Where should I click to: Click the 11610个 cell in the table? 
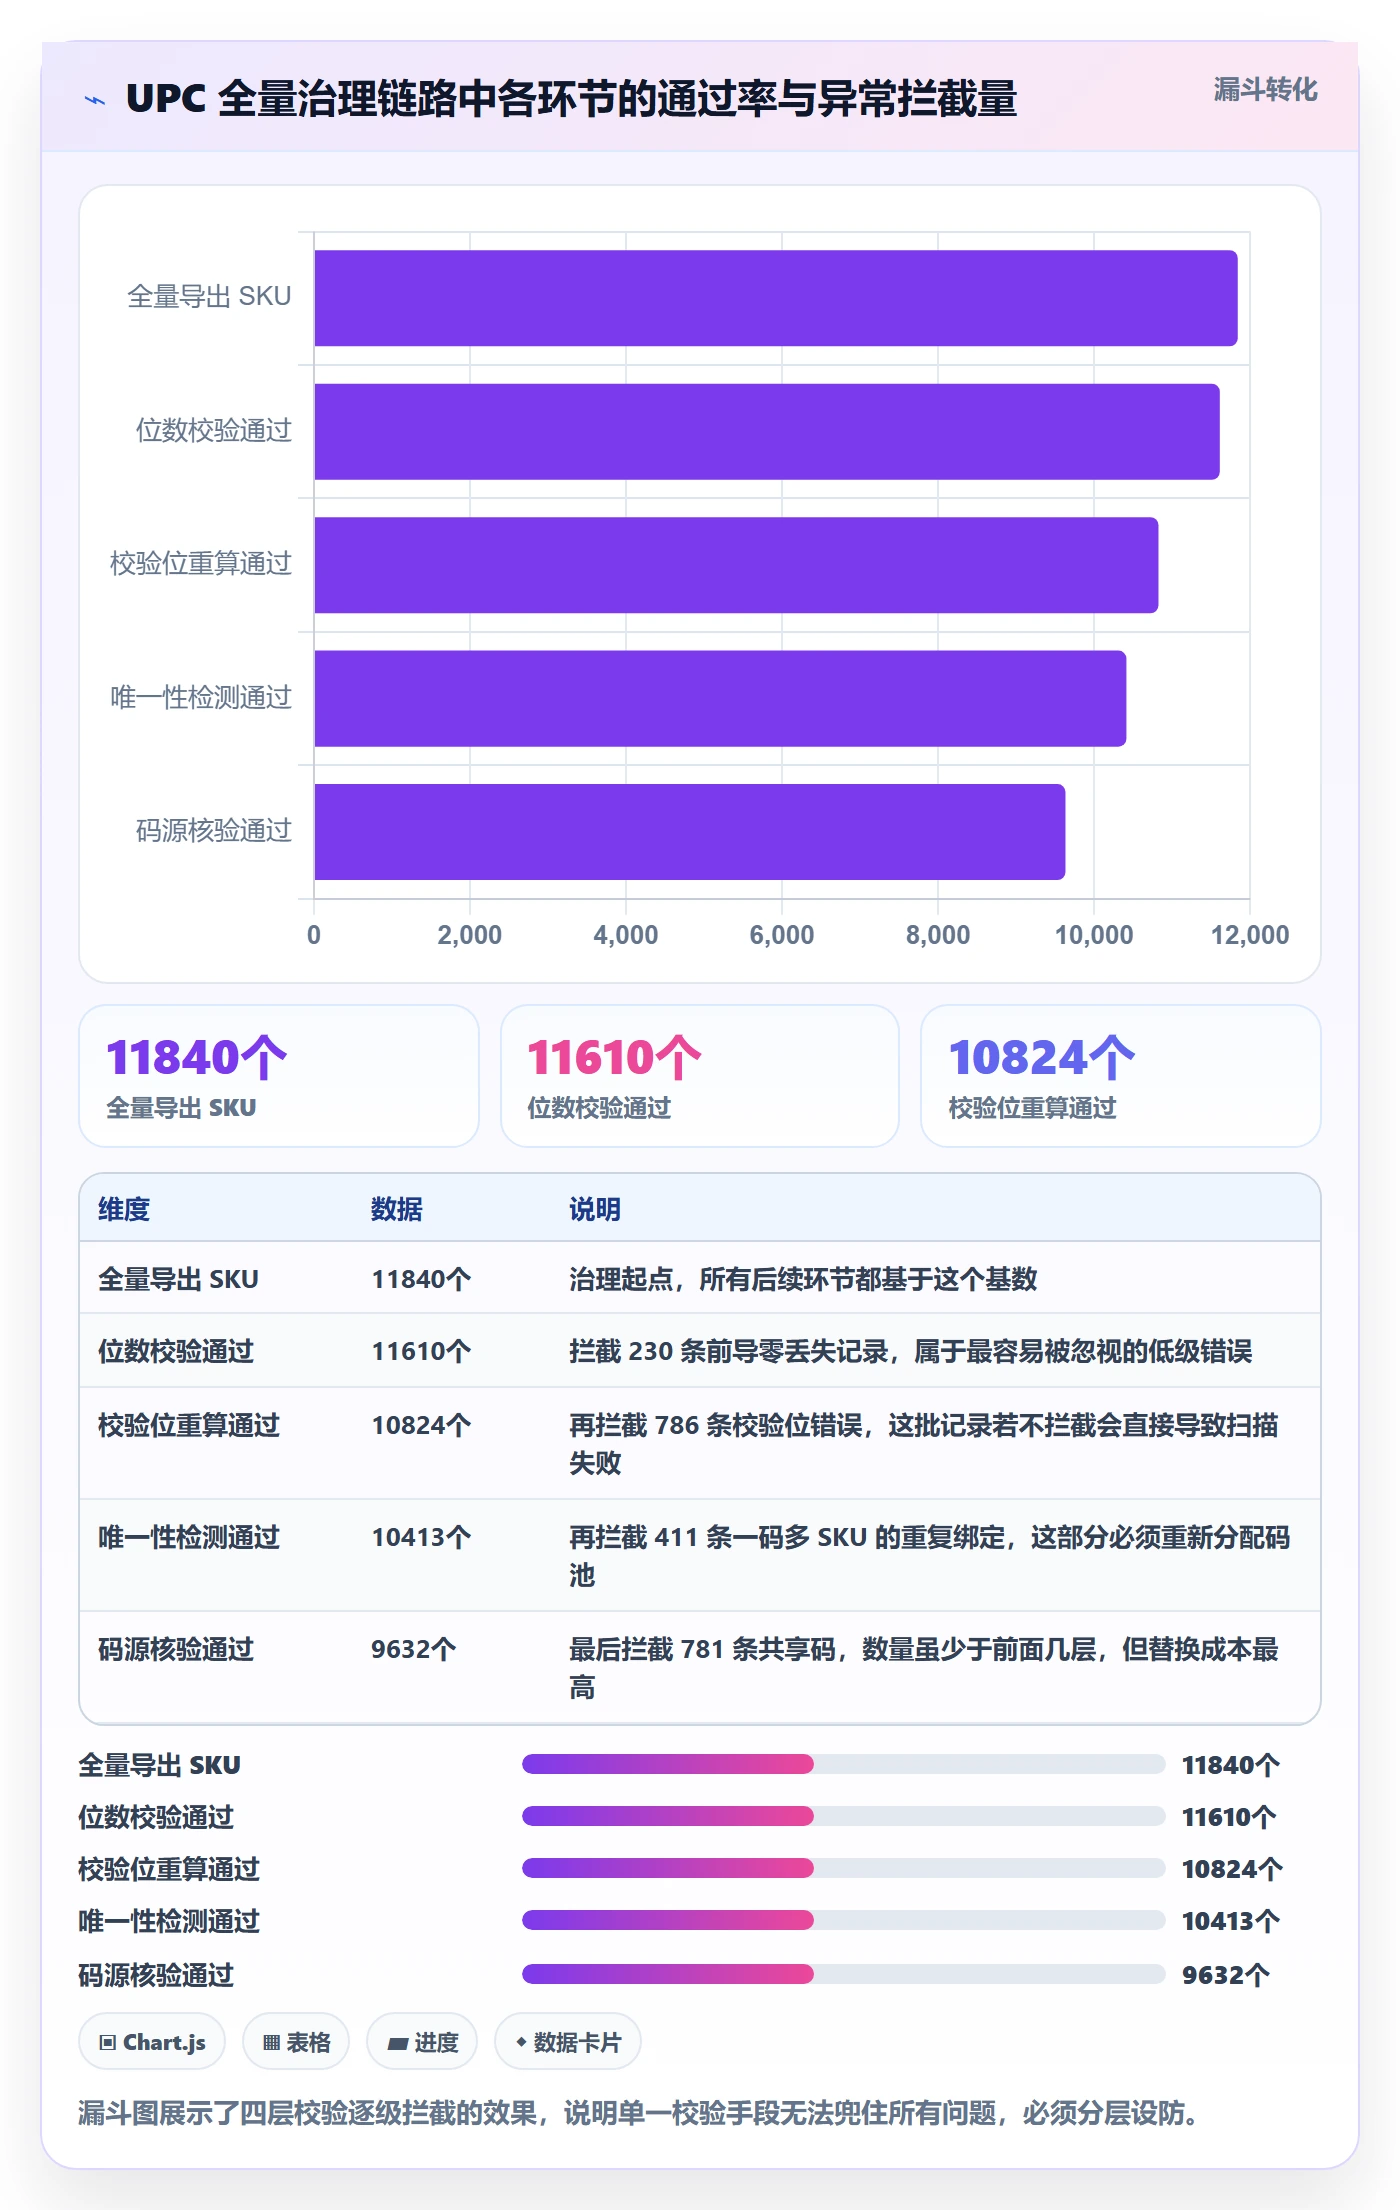pyautogui.click(x=421, y=1351)
